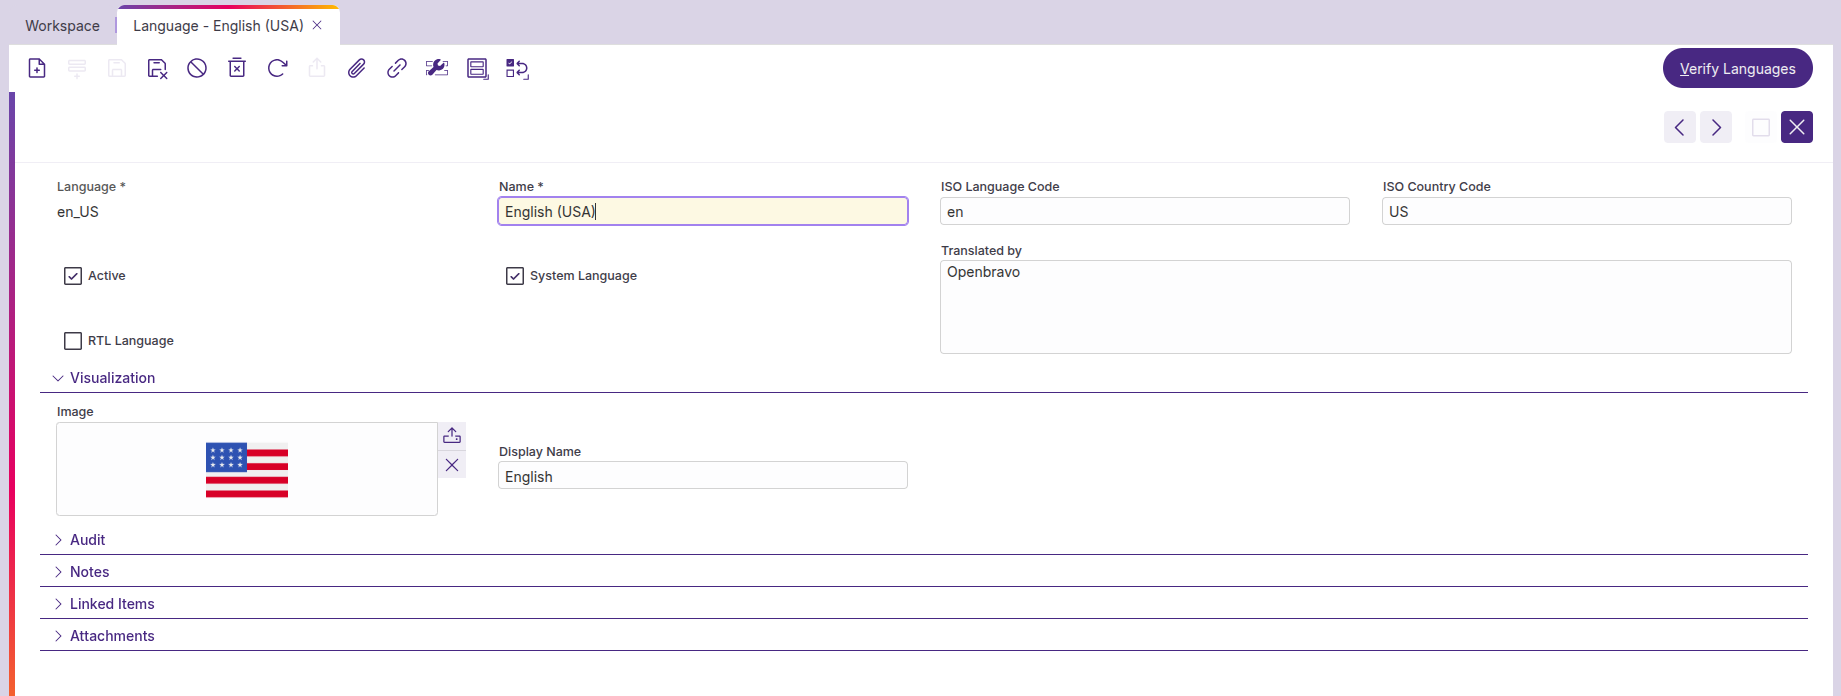
Task: Click the Verify Languages button
Action: pos(1737,68)
